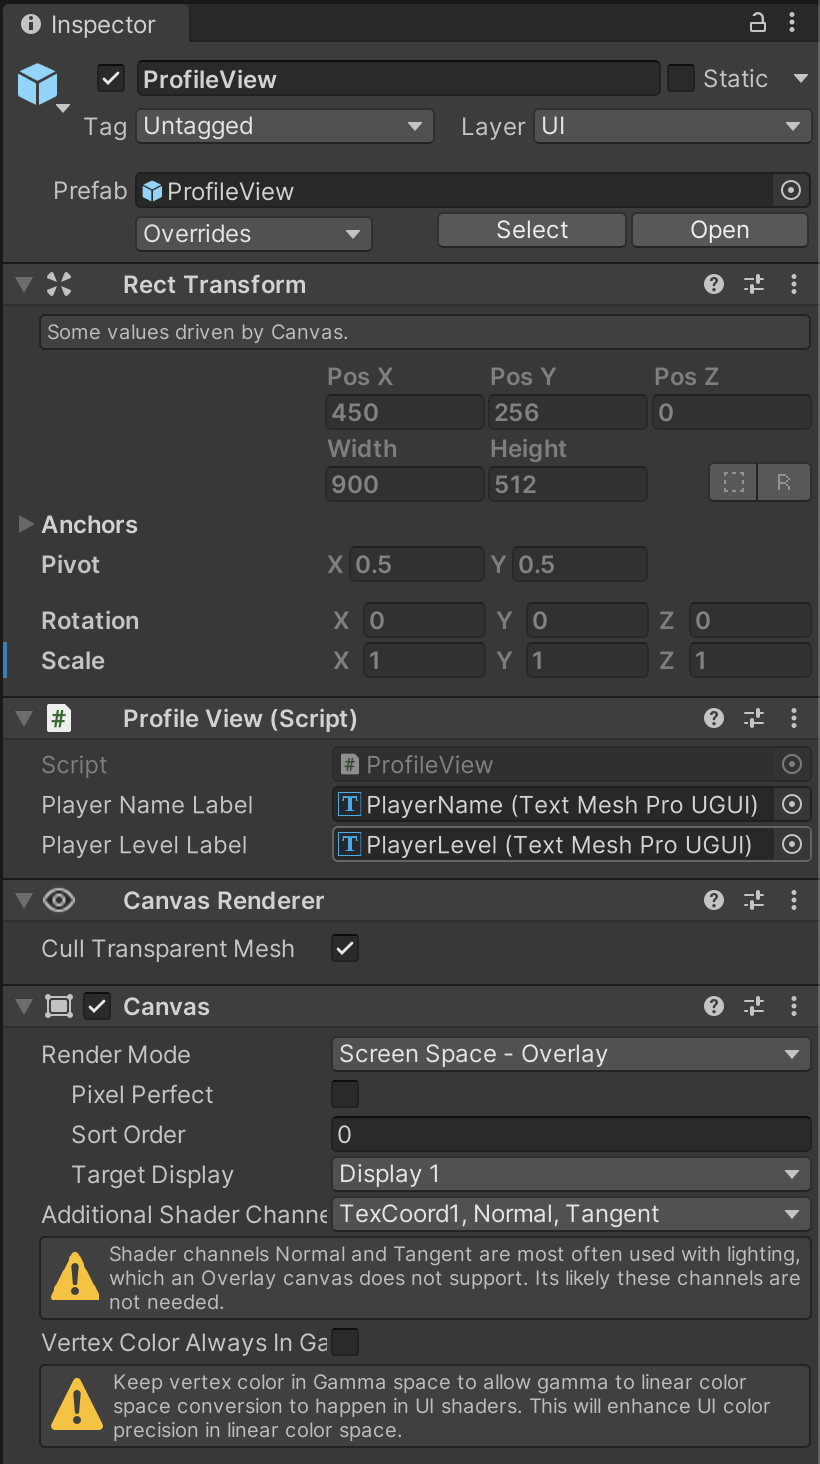Click the Inspector lock icon
This screenshot has width=820, height=1464.
(758, 22)
